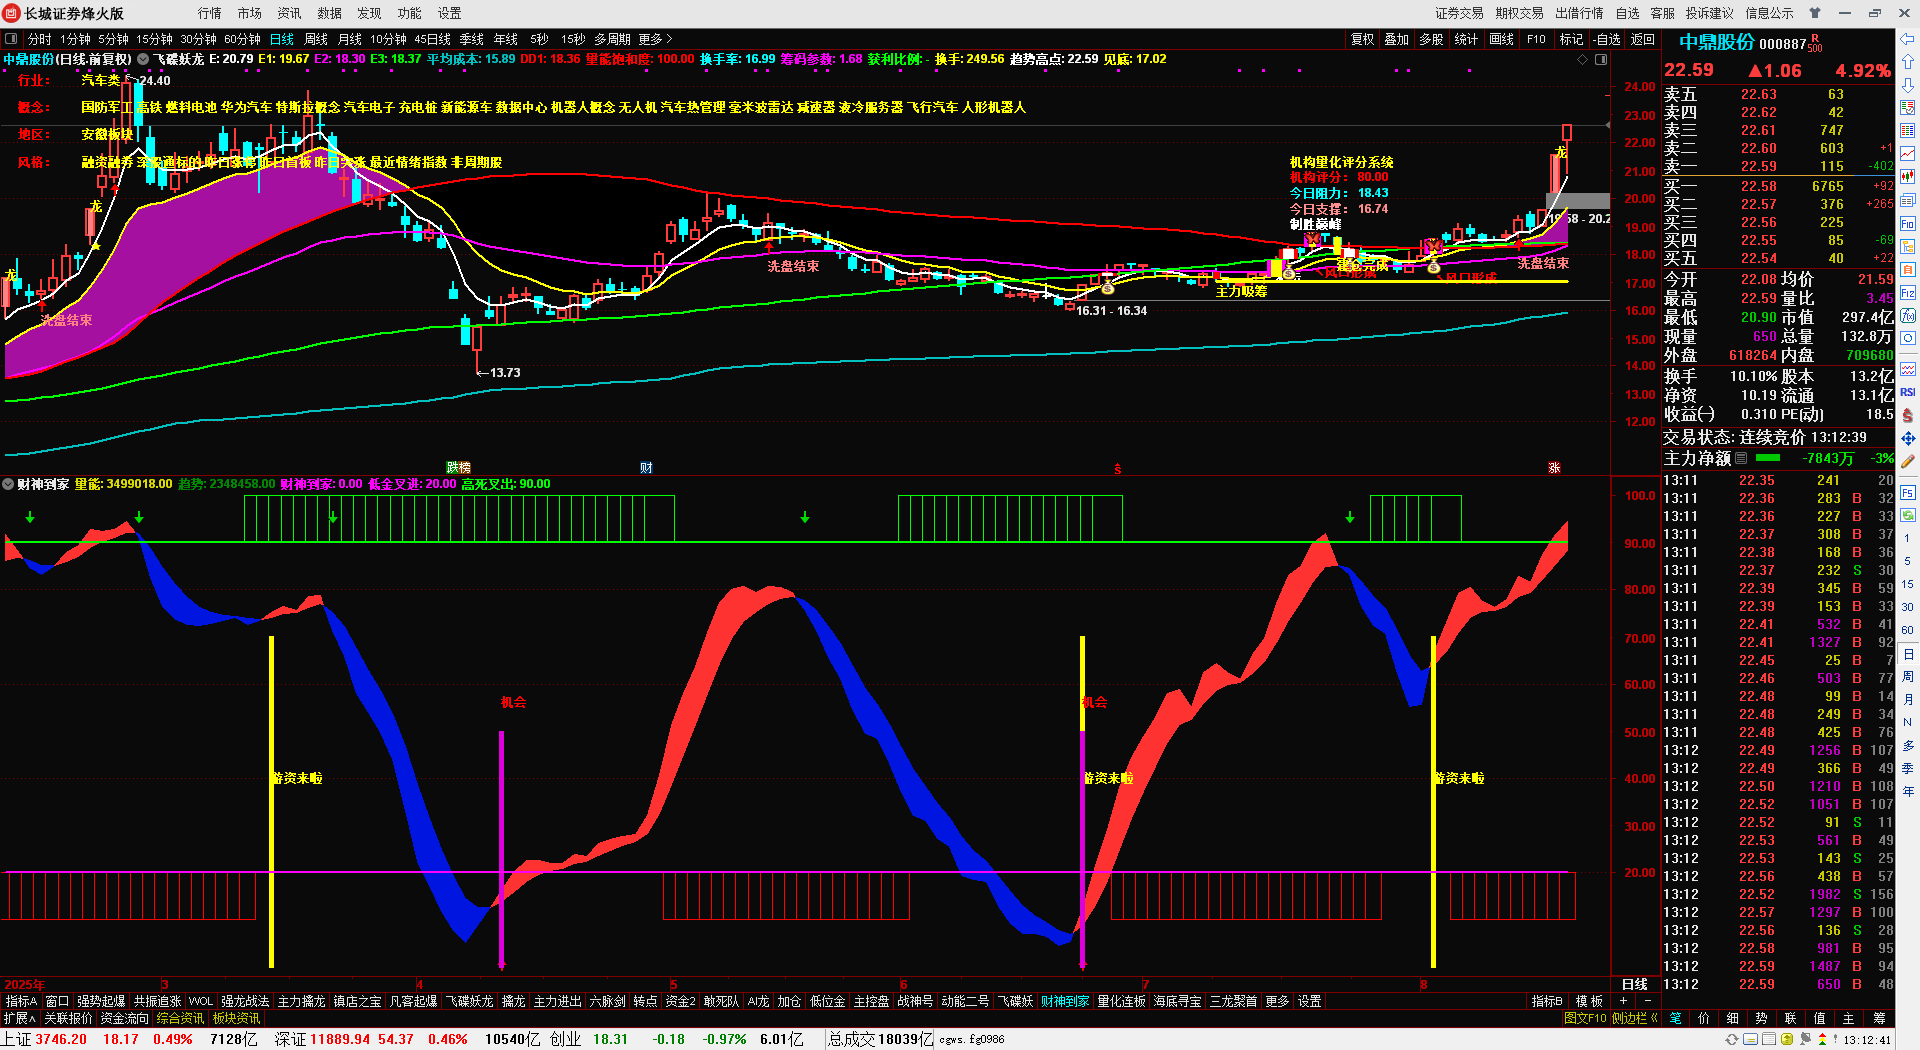
Task: Click the 涨 marker on the chart axis
Action: coord(1554,468)
